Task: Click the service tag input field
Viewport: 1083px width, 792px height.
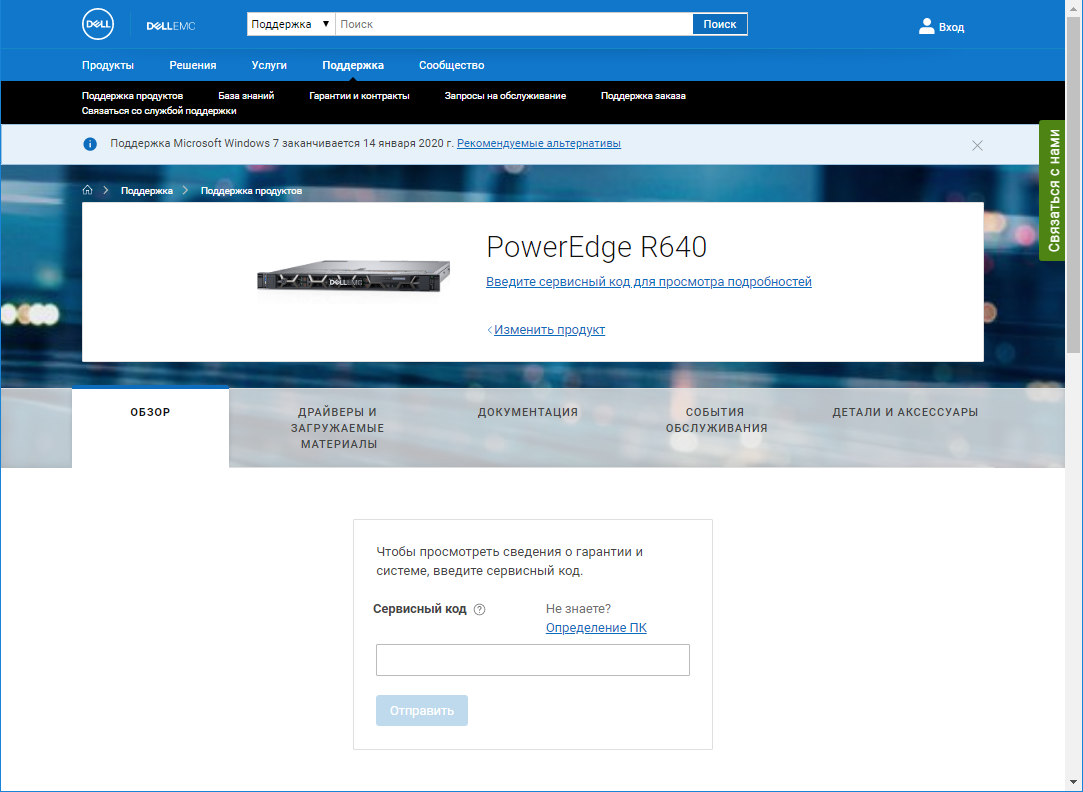Action: coord(533,660)
